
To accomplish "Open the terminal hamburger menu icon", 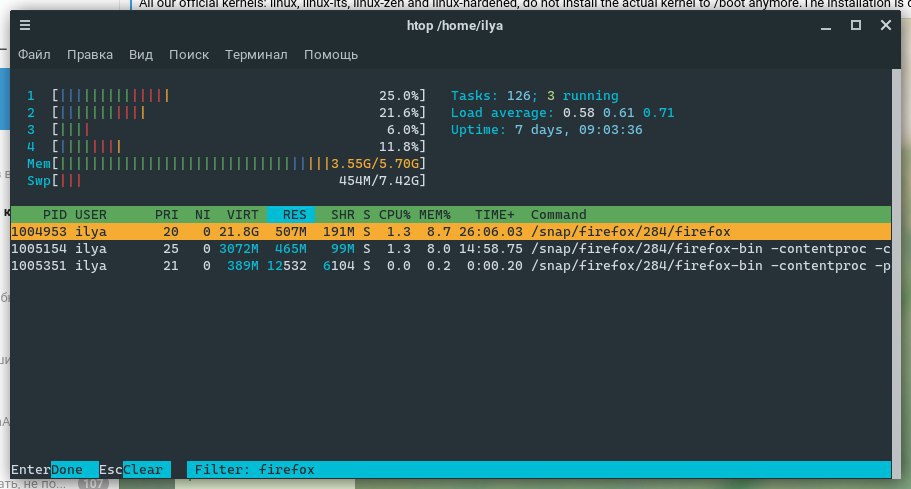I will point(25,25).
